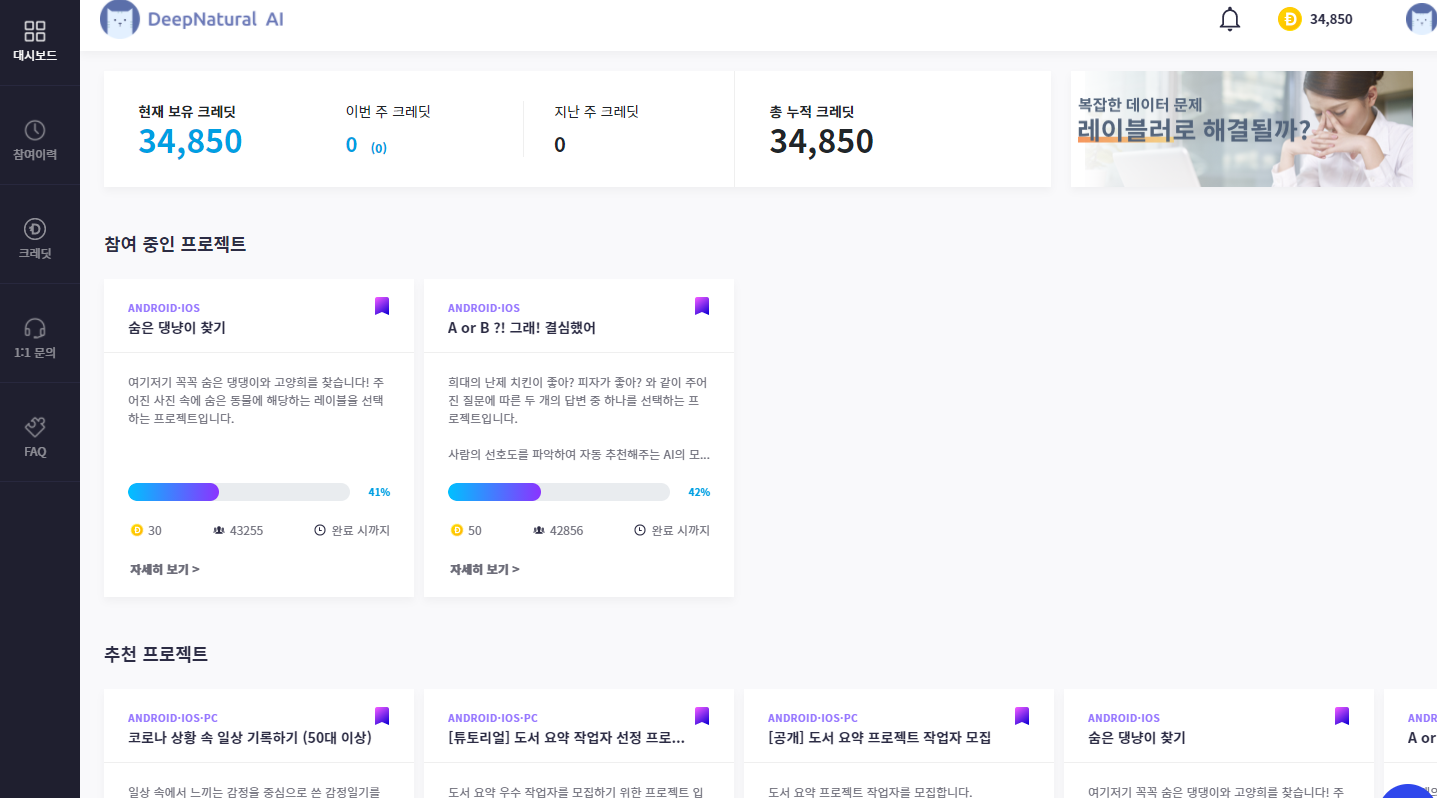Open 코로나 상황 속 일상 기록하기 (50대 이상)
1437x798 pixels.
pos(250,738)
